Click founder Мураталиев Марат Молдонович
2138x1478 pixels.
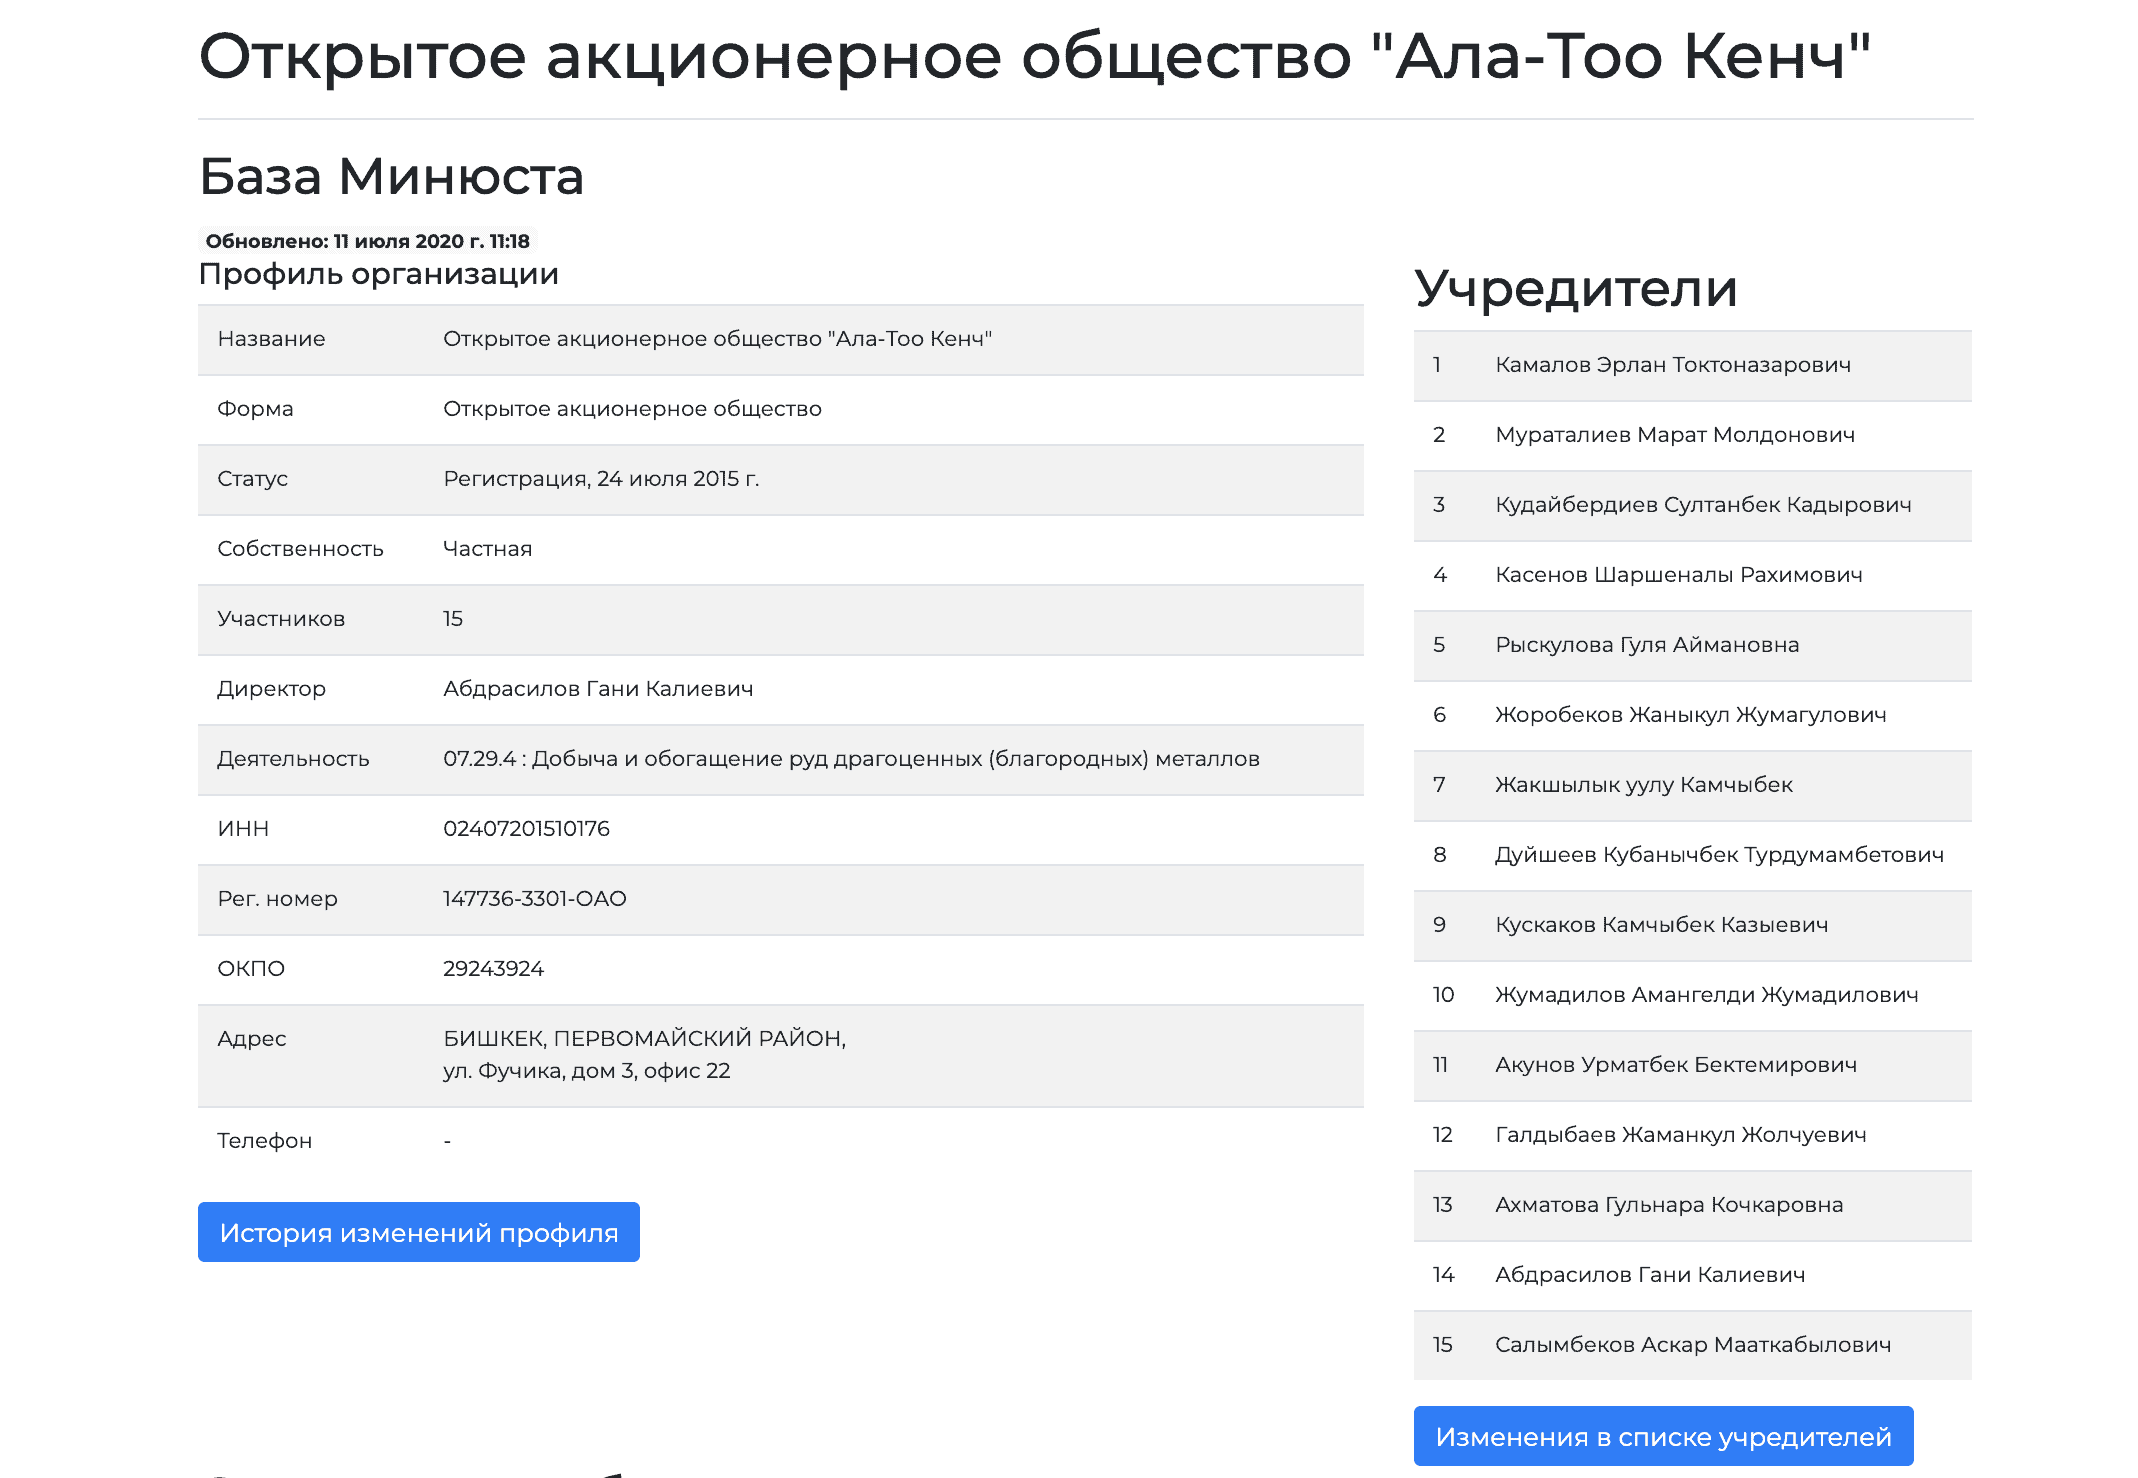point(1674,435)
